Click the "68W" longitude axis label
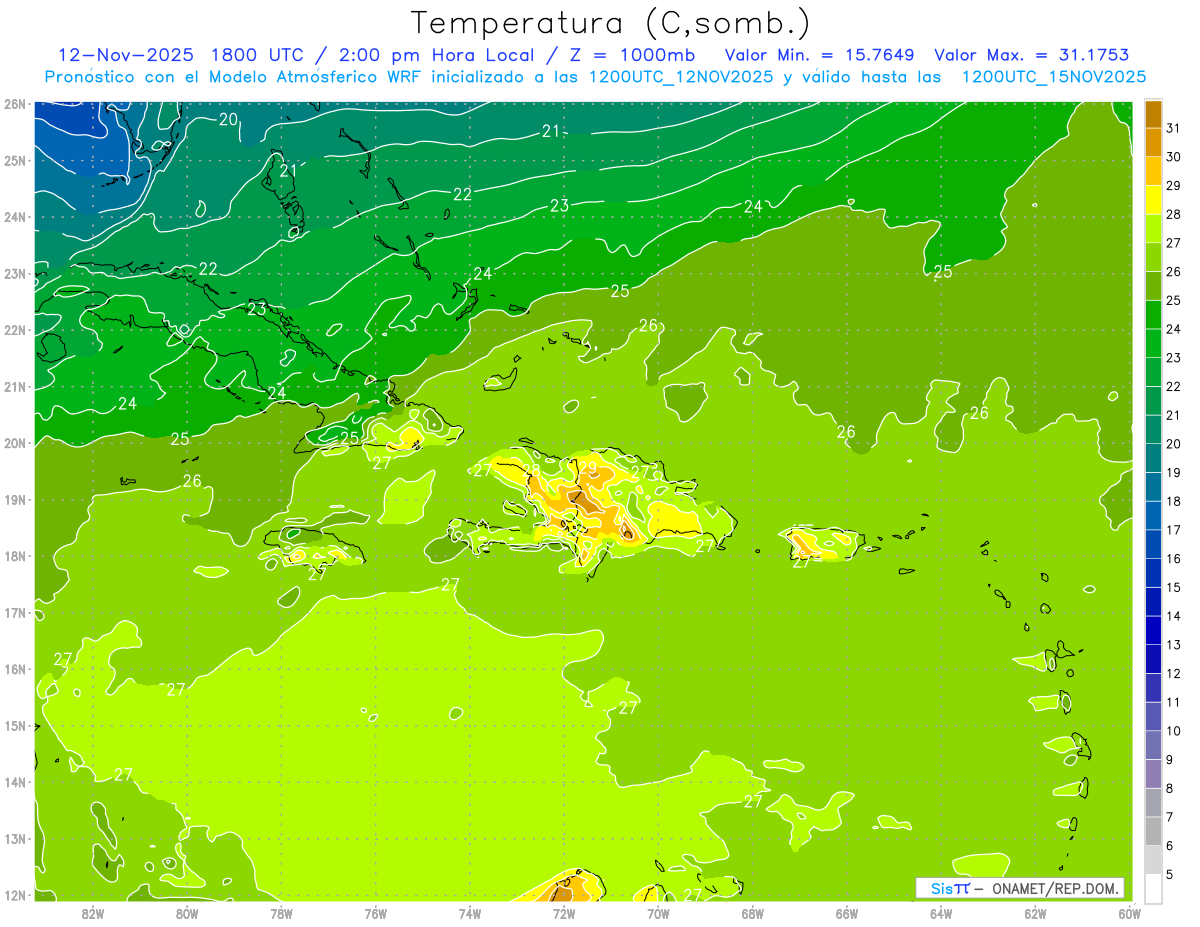Viewport: 1200px width, 927px height. point(753,913)
